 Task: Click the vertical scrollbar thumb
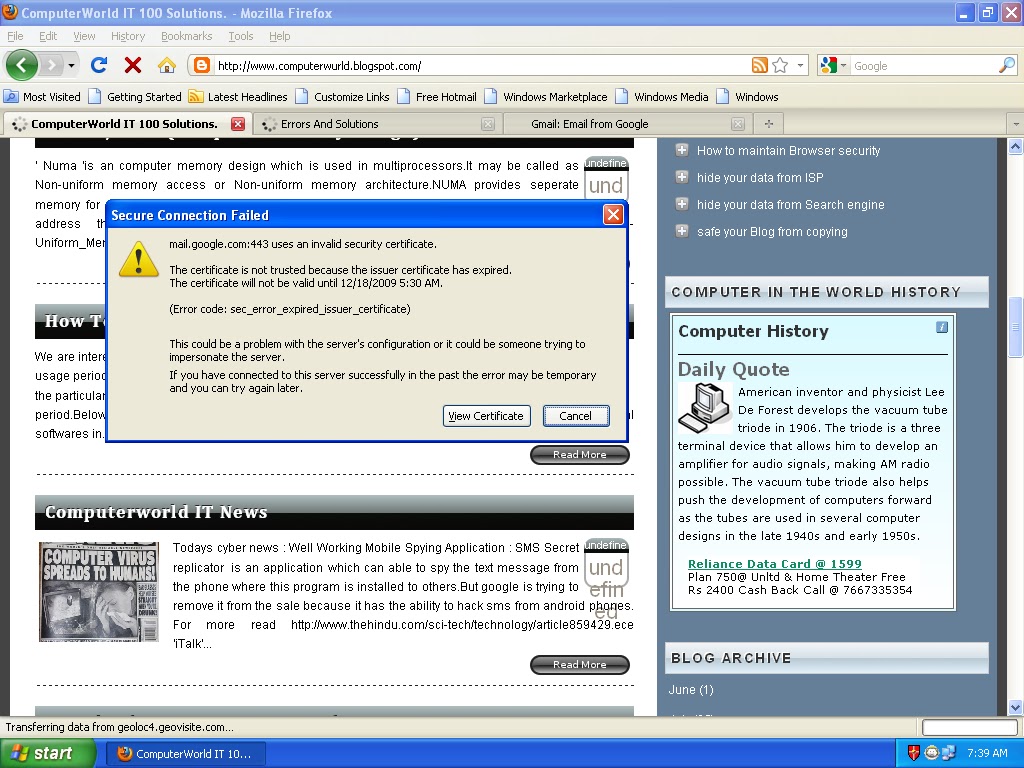point(1016,327)
